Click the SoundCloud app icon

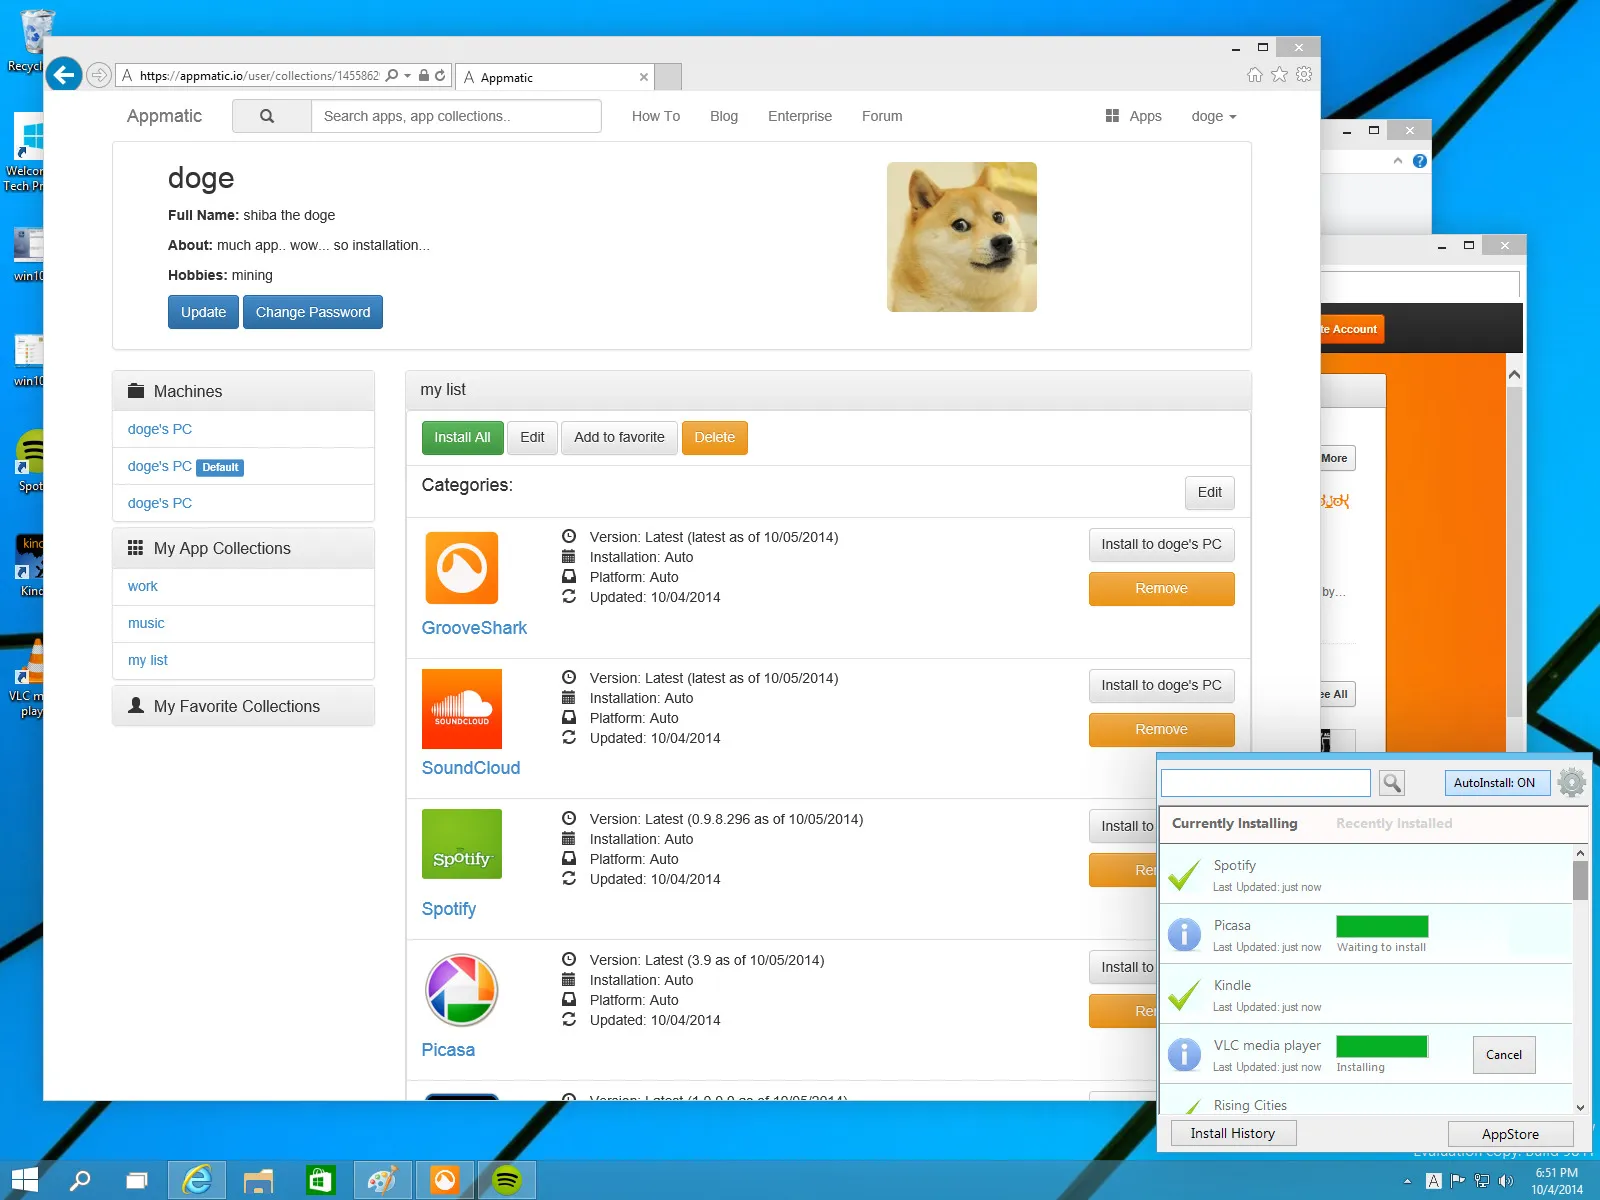461,708
